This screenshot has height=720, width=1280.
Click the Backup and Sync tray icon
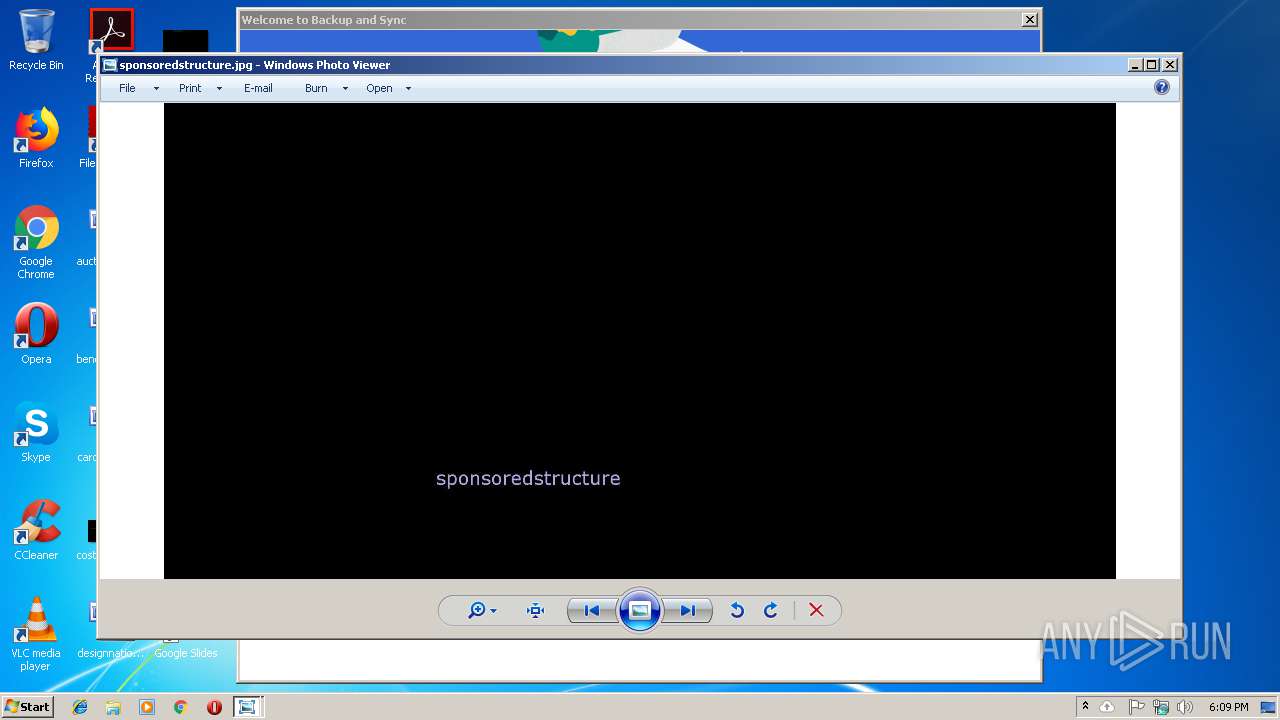[1107, 707]
